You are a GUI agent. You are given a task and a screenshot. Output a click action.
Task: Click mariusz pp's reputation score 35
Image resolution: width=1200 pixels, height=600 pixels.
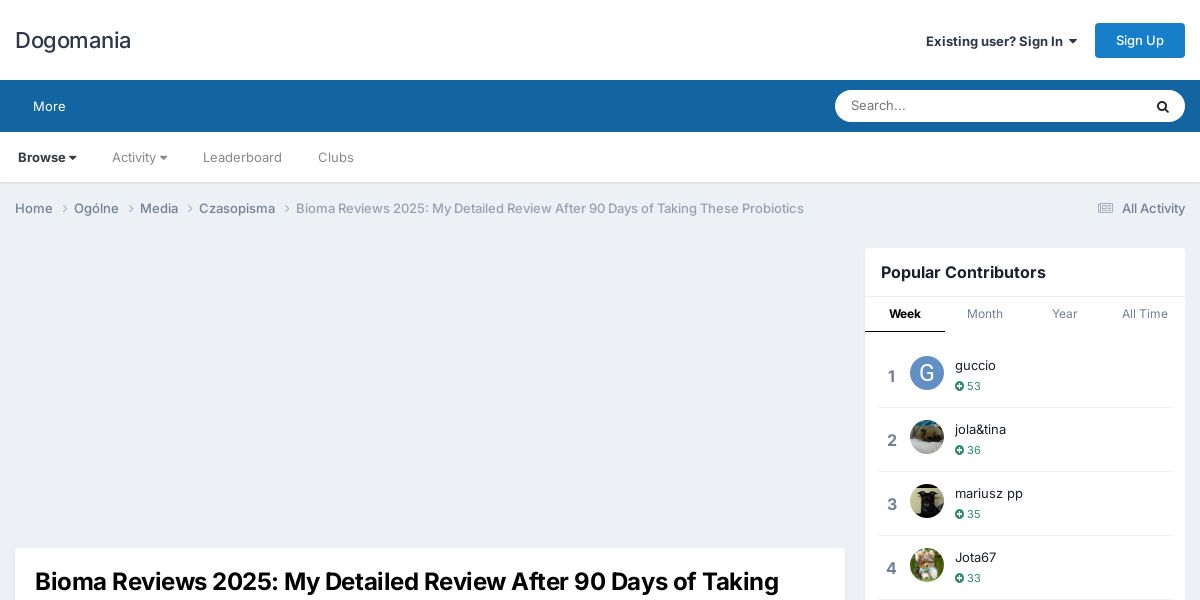(968, 514)
